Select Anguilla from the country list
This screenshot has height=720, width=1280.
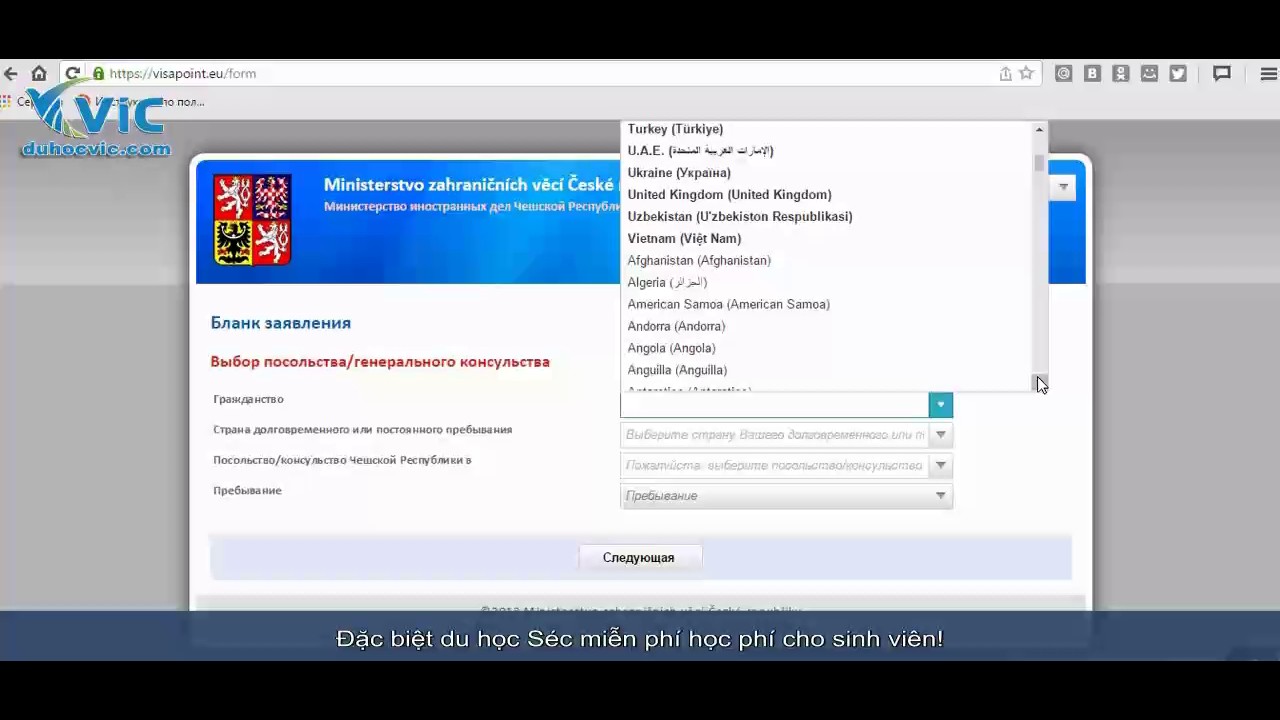point(826,371)
